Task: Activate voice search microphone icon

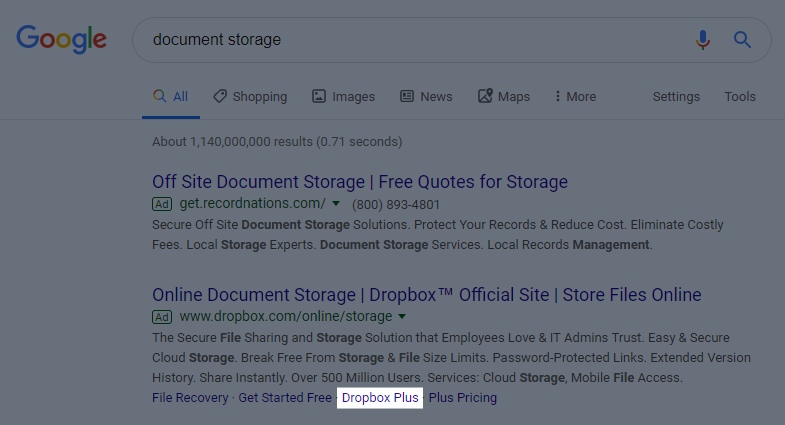Action: 702,40
